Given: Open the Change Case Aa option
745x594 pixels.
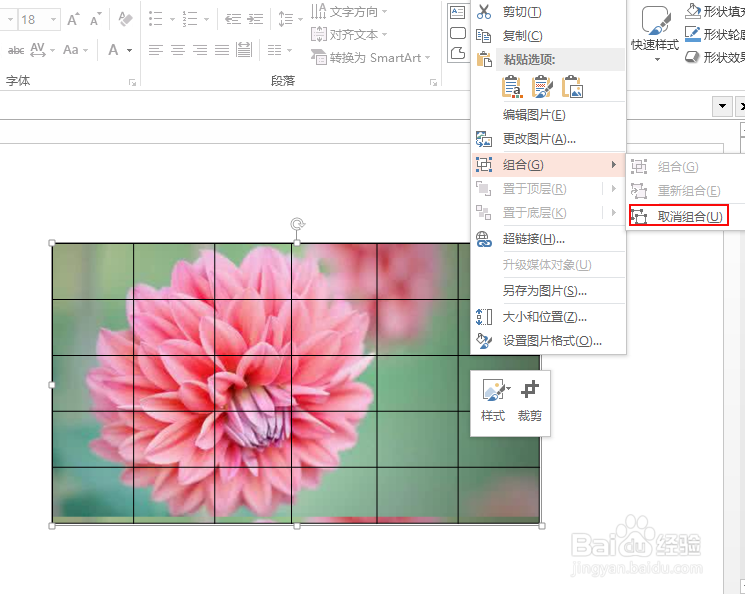Looking at the screenshot, I should tap(70, 49).
